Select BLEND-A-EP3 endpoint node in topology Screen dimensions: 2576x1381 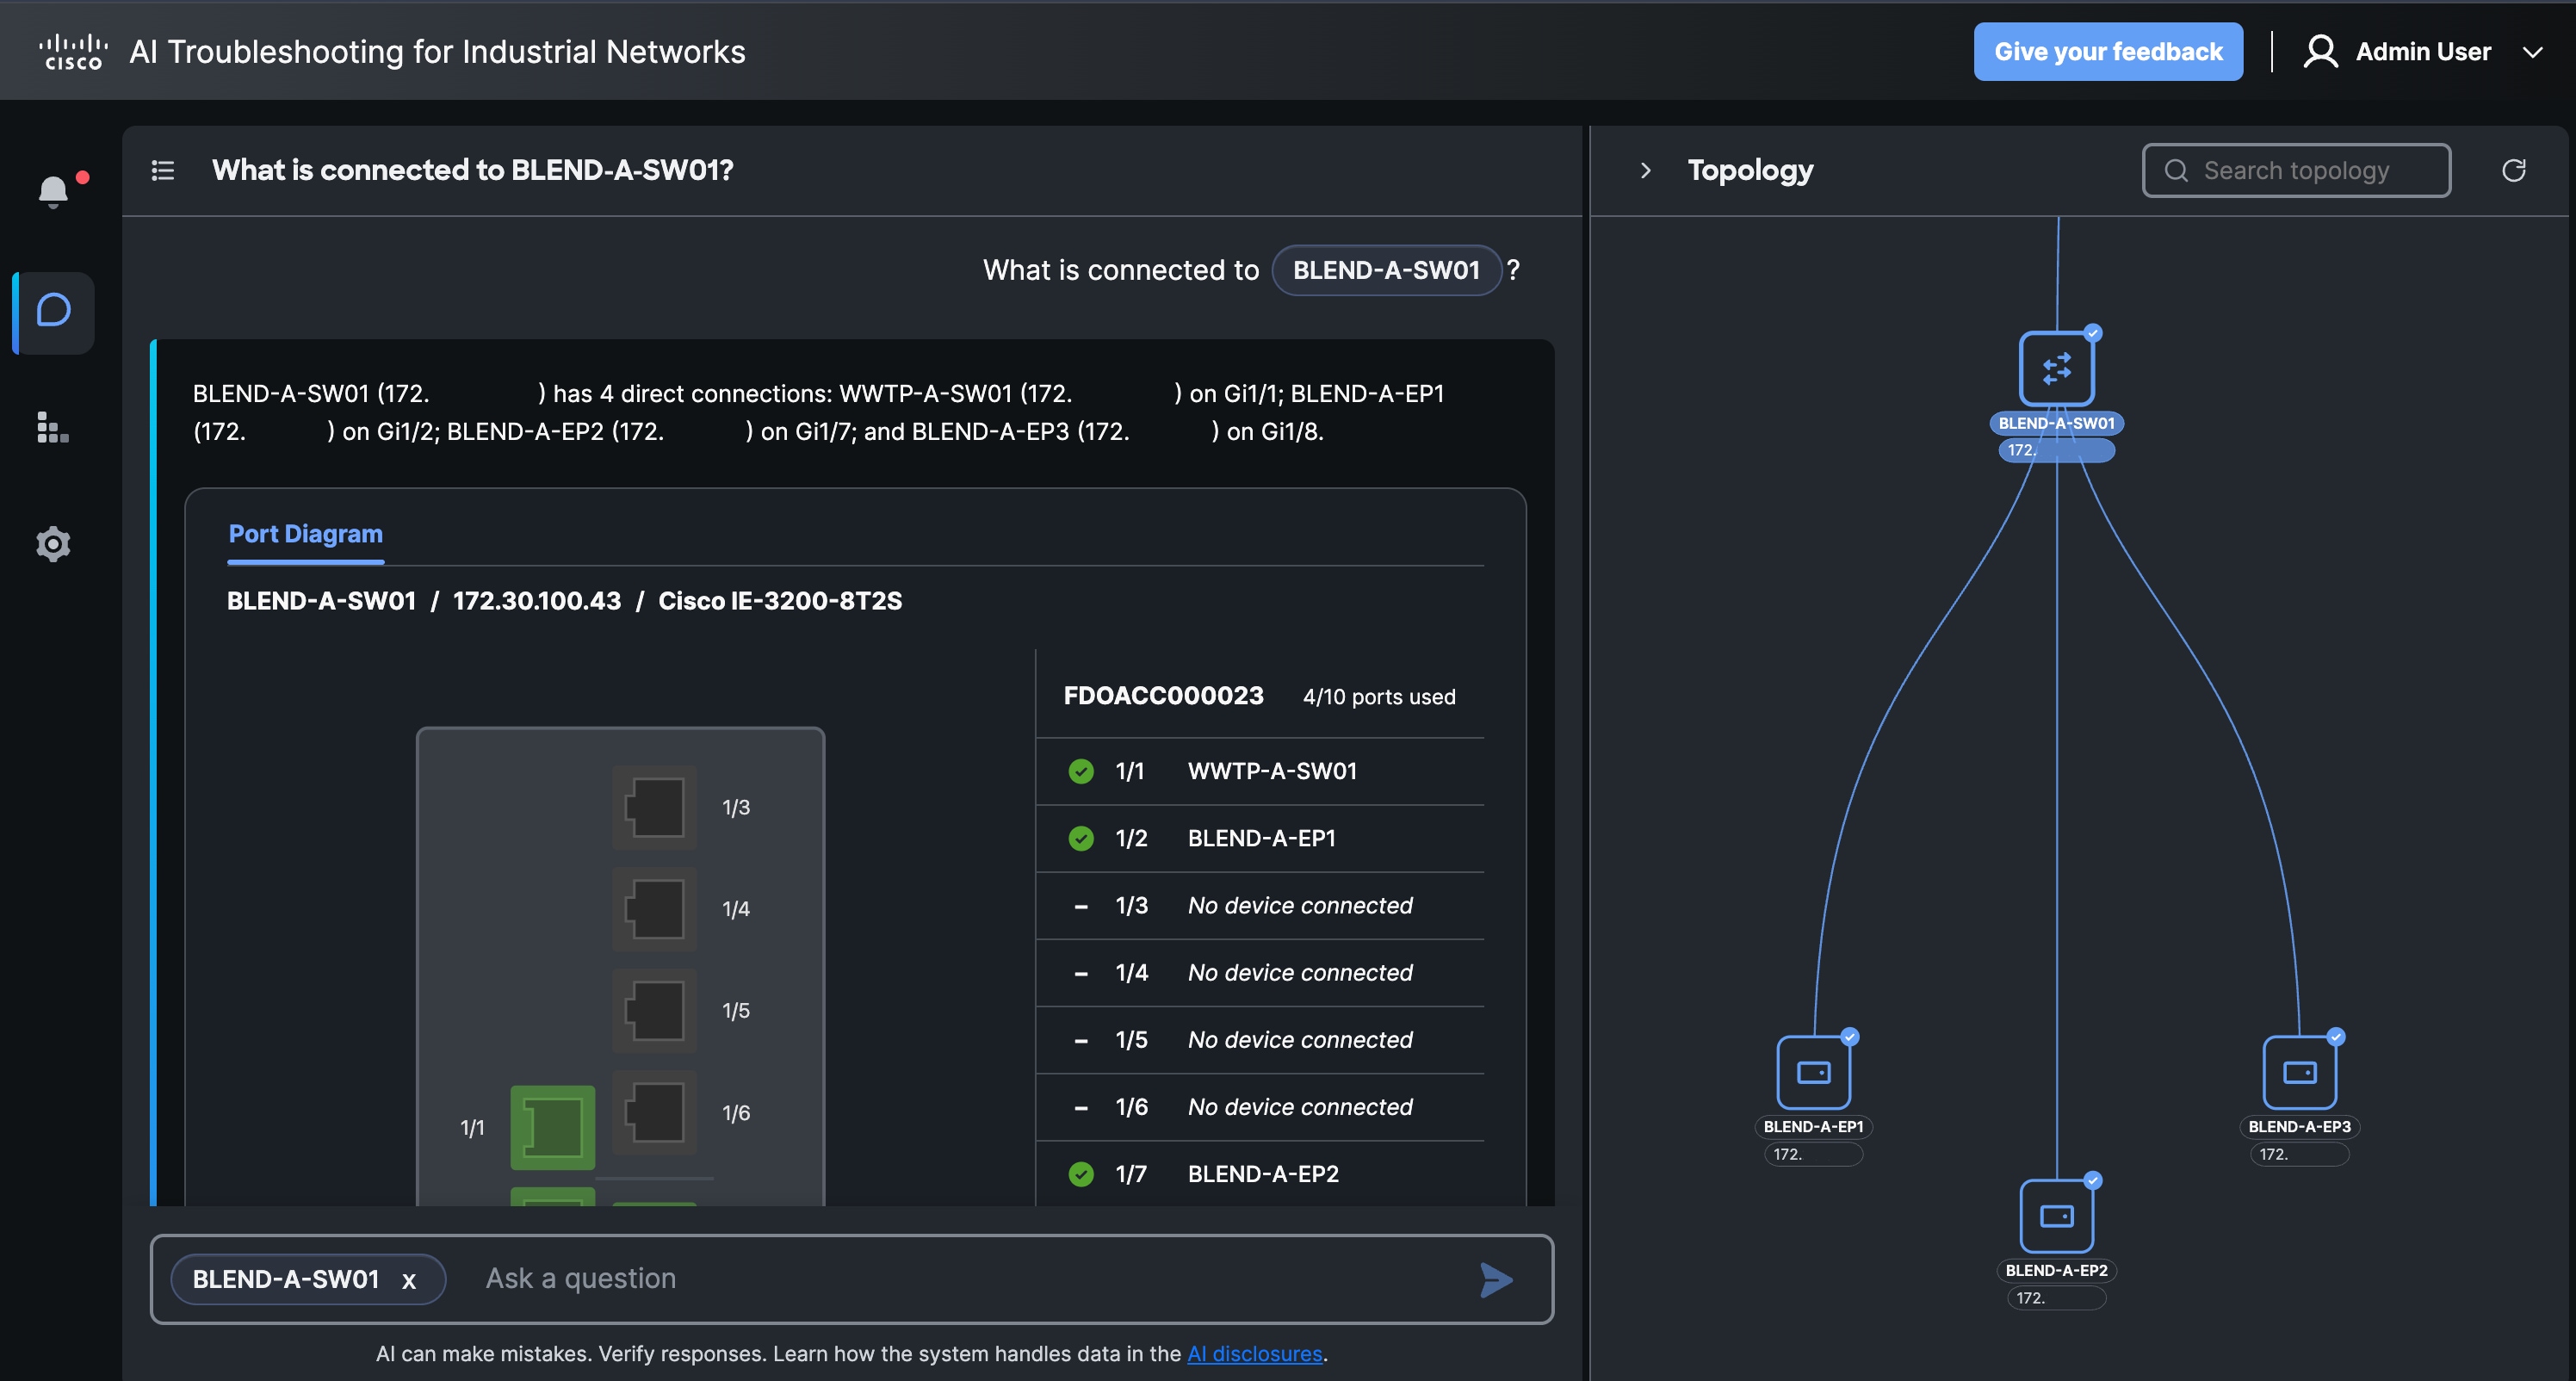2299,1072
